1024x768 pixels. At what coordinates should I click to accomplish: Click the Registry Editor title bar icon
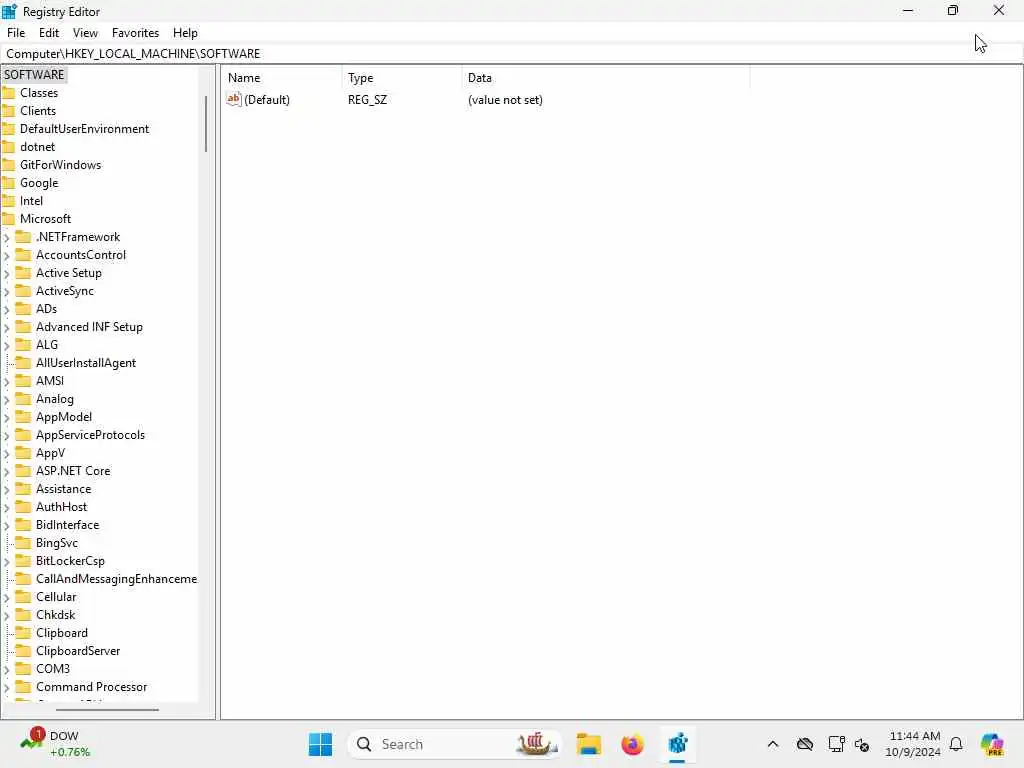coord(9,11)
